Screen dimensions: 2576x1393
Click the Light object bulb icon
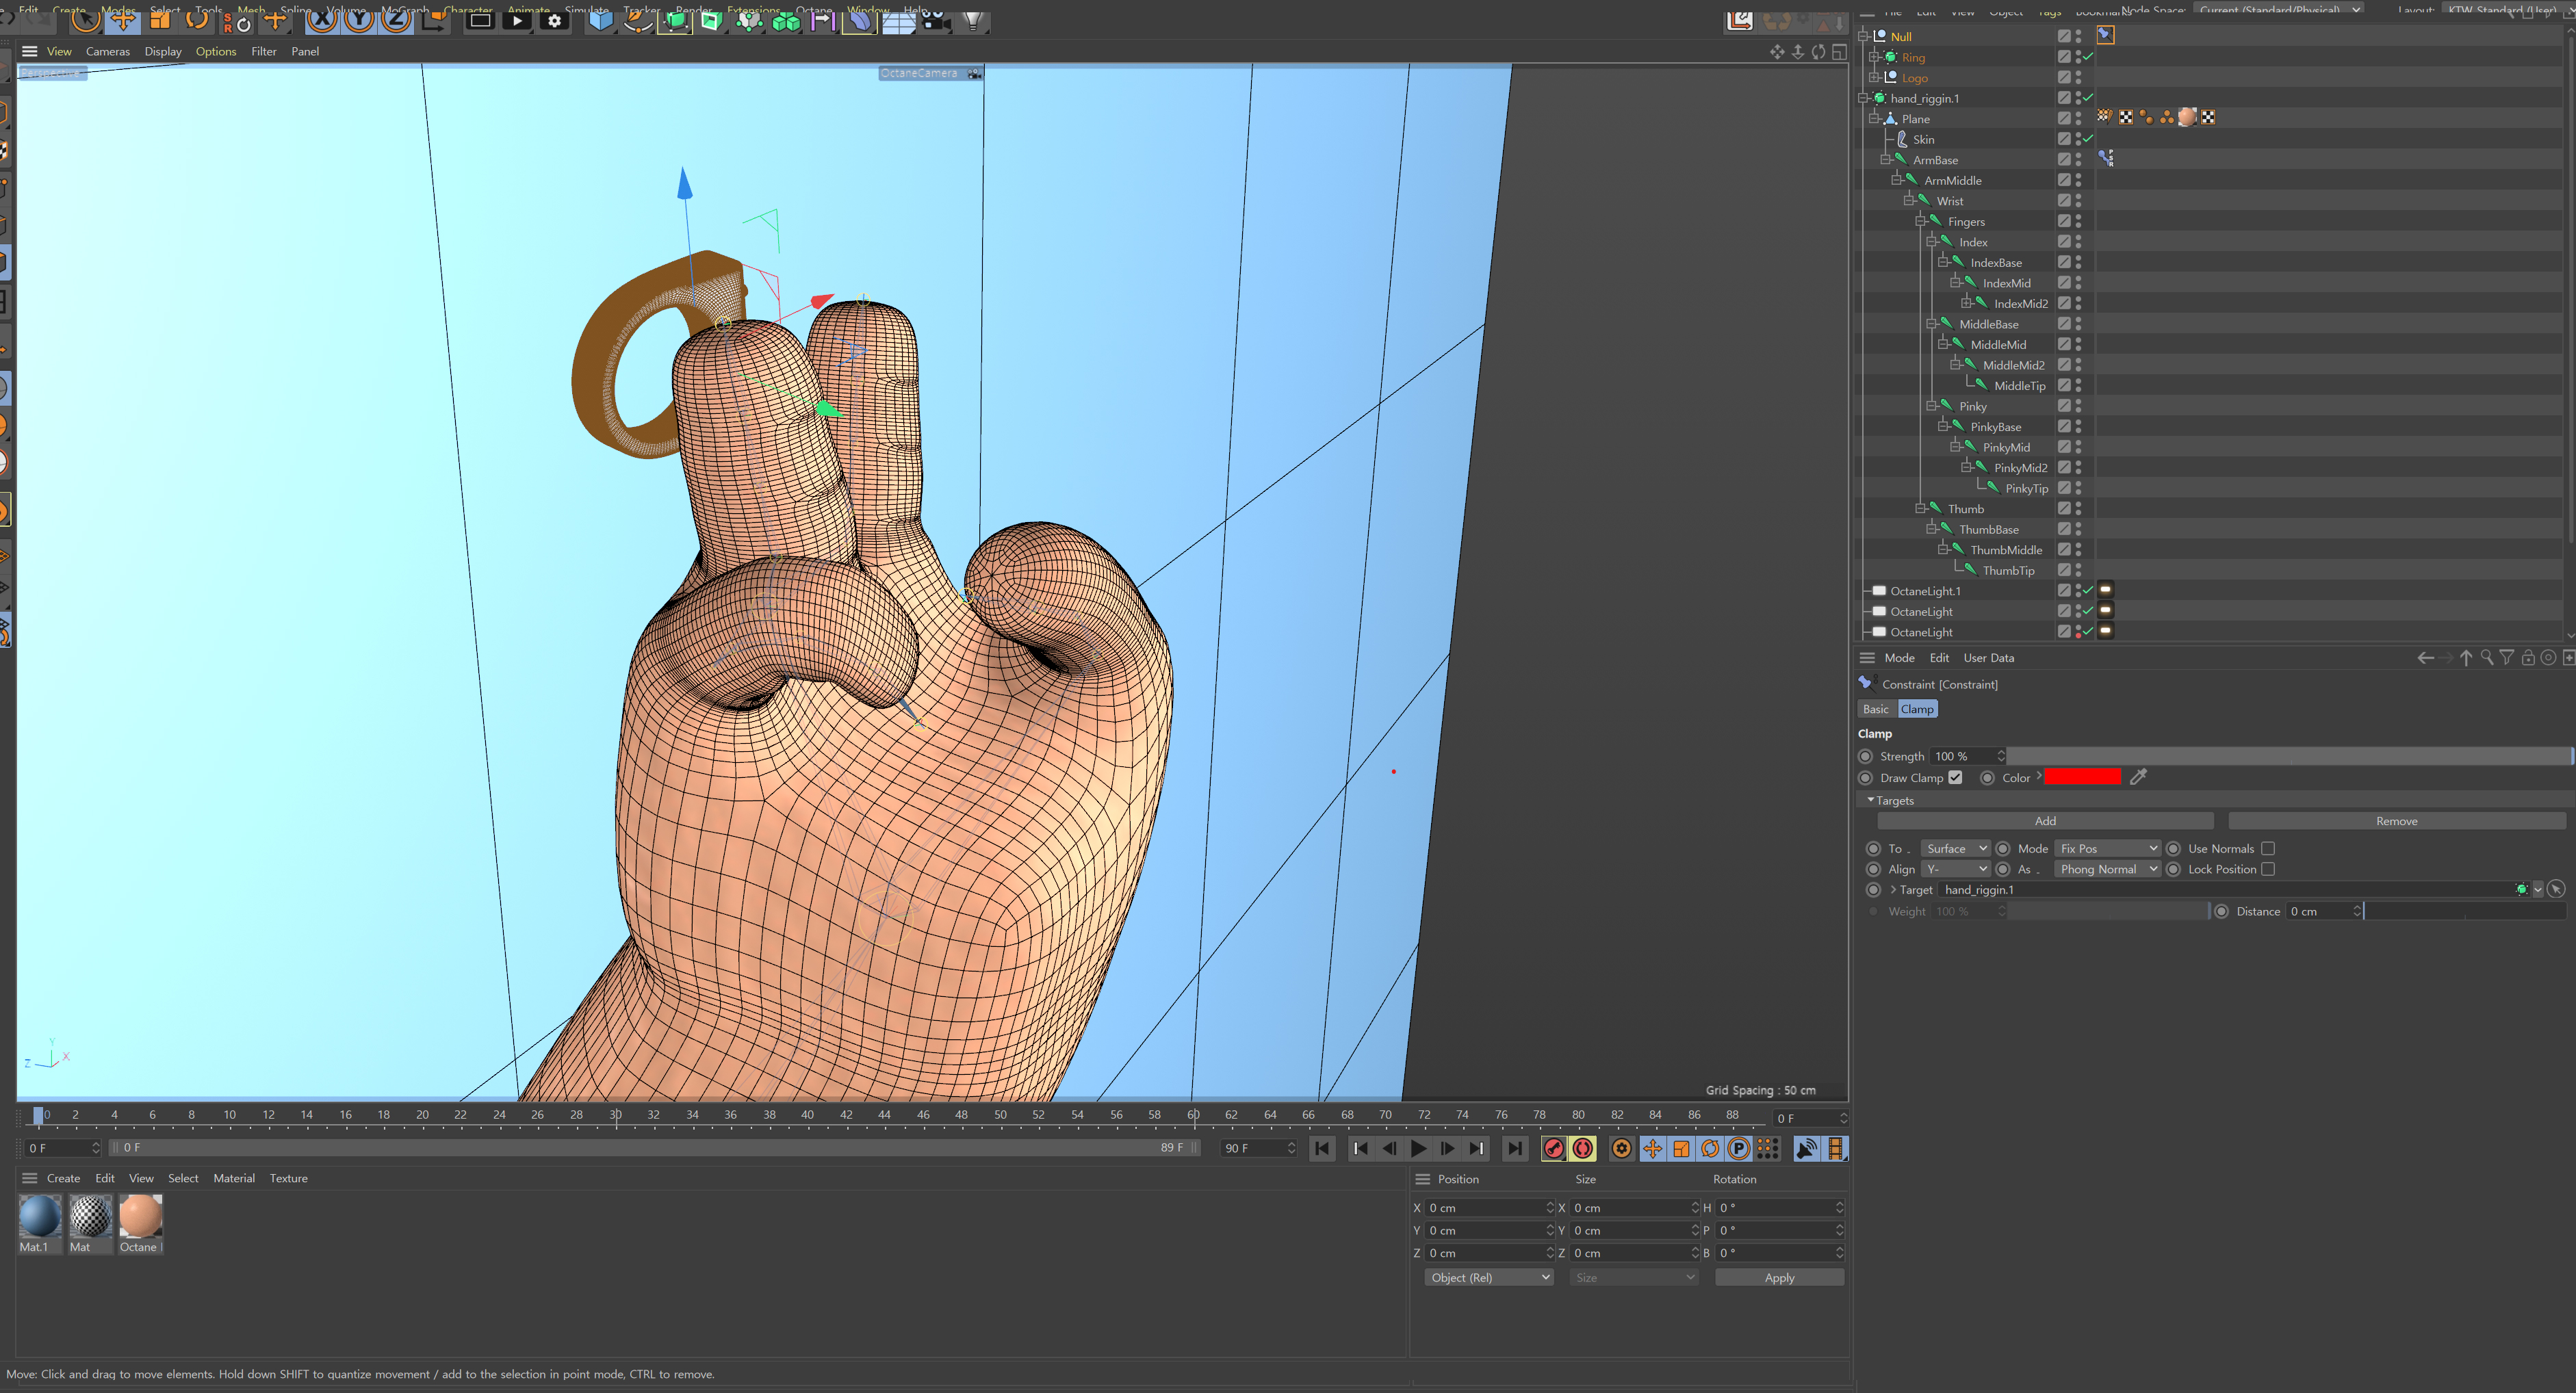pyautogui.click(x=972, y=20)
